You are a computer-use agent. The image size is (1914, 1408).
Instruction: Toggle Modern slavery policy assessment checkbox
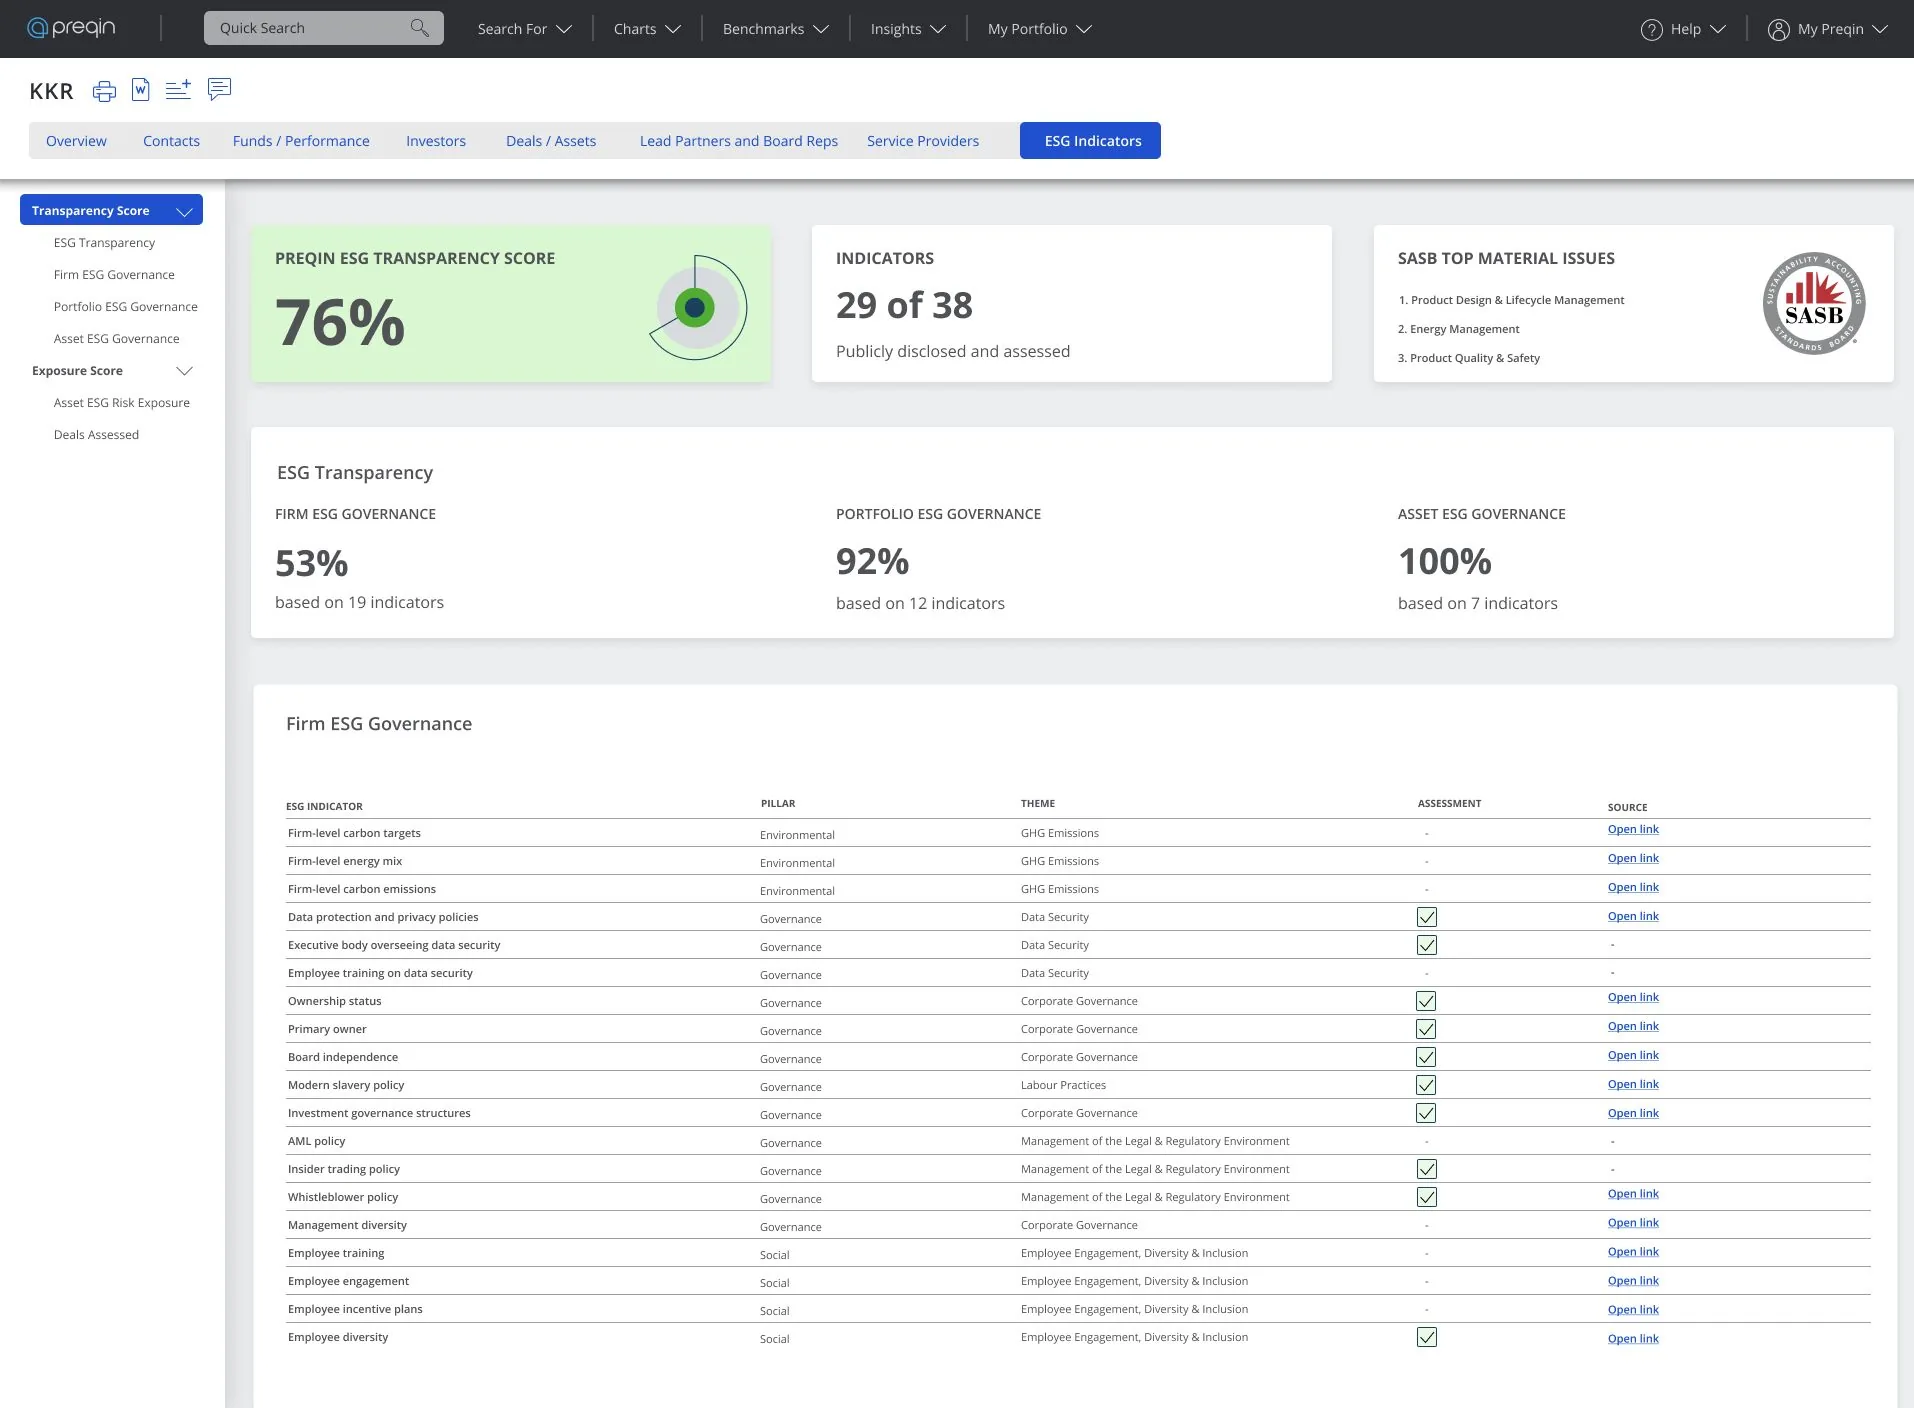(x=1427, y=1085)
